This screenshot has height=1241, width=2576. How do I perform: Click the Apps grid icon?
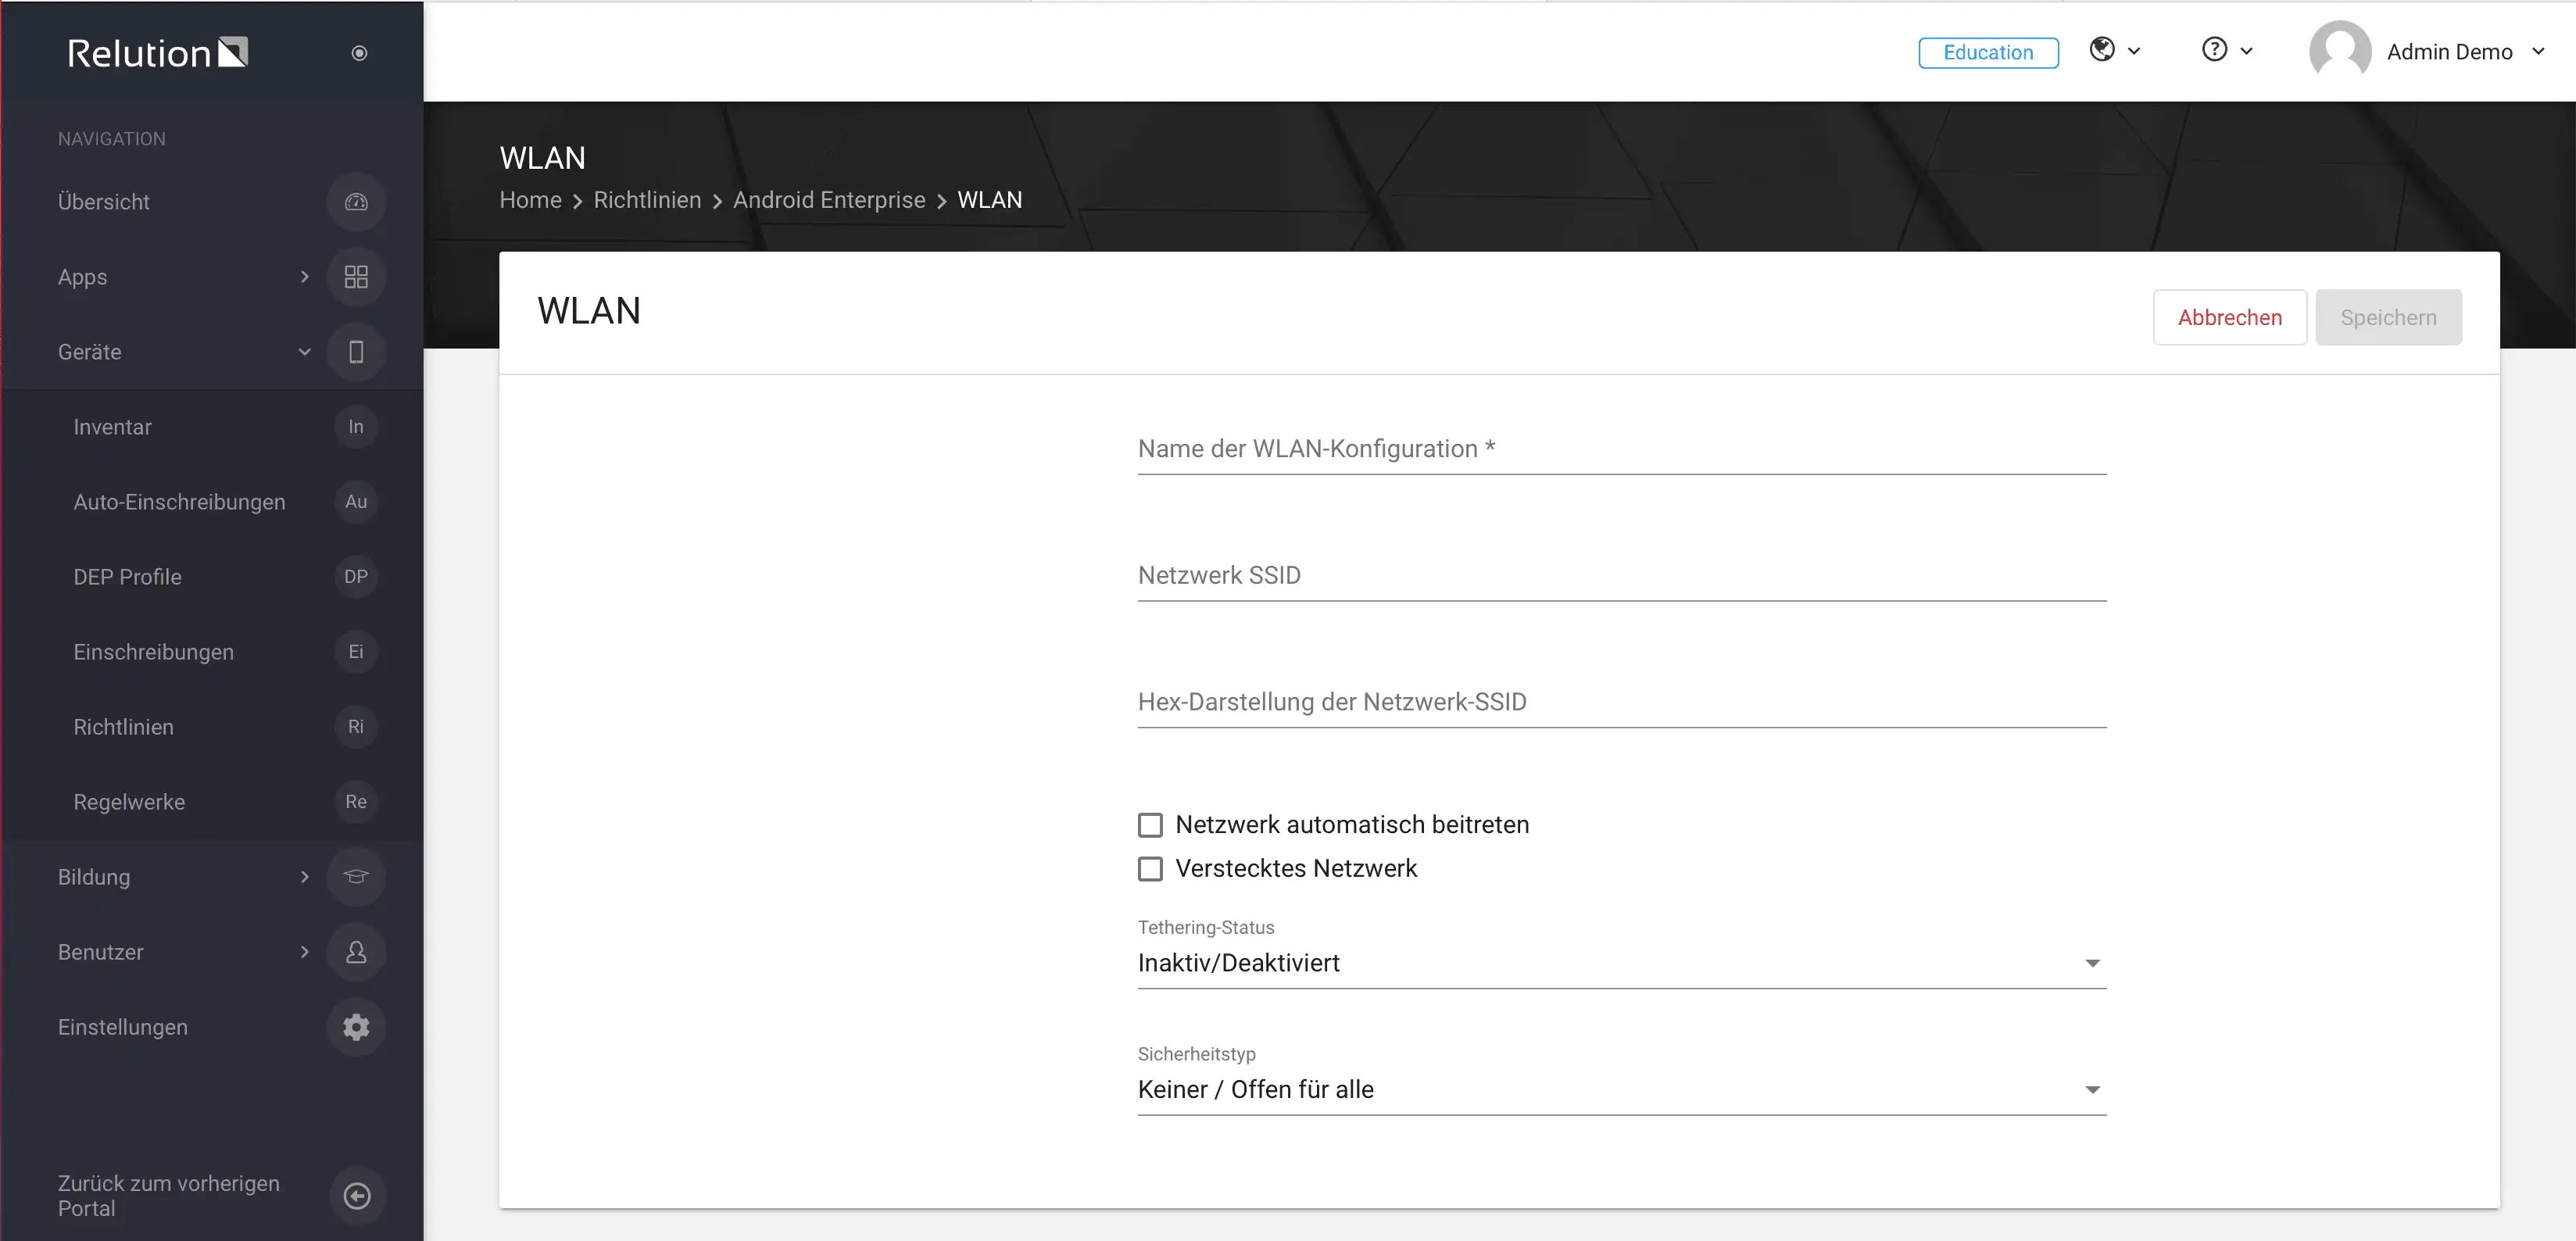(356, 277)
